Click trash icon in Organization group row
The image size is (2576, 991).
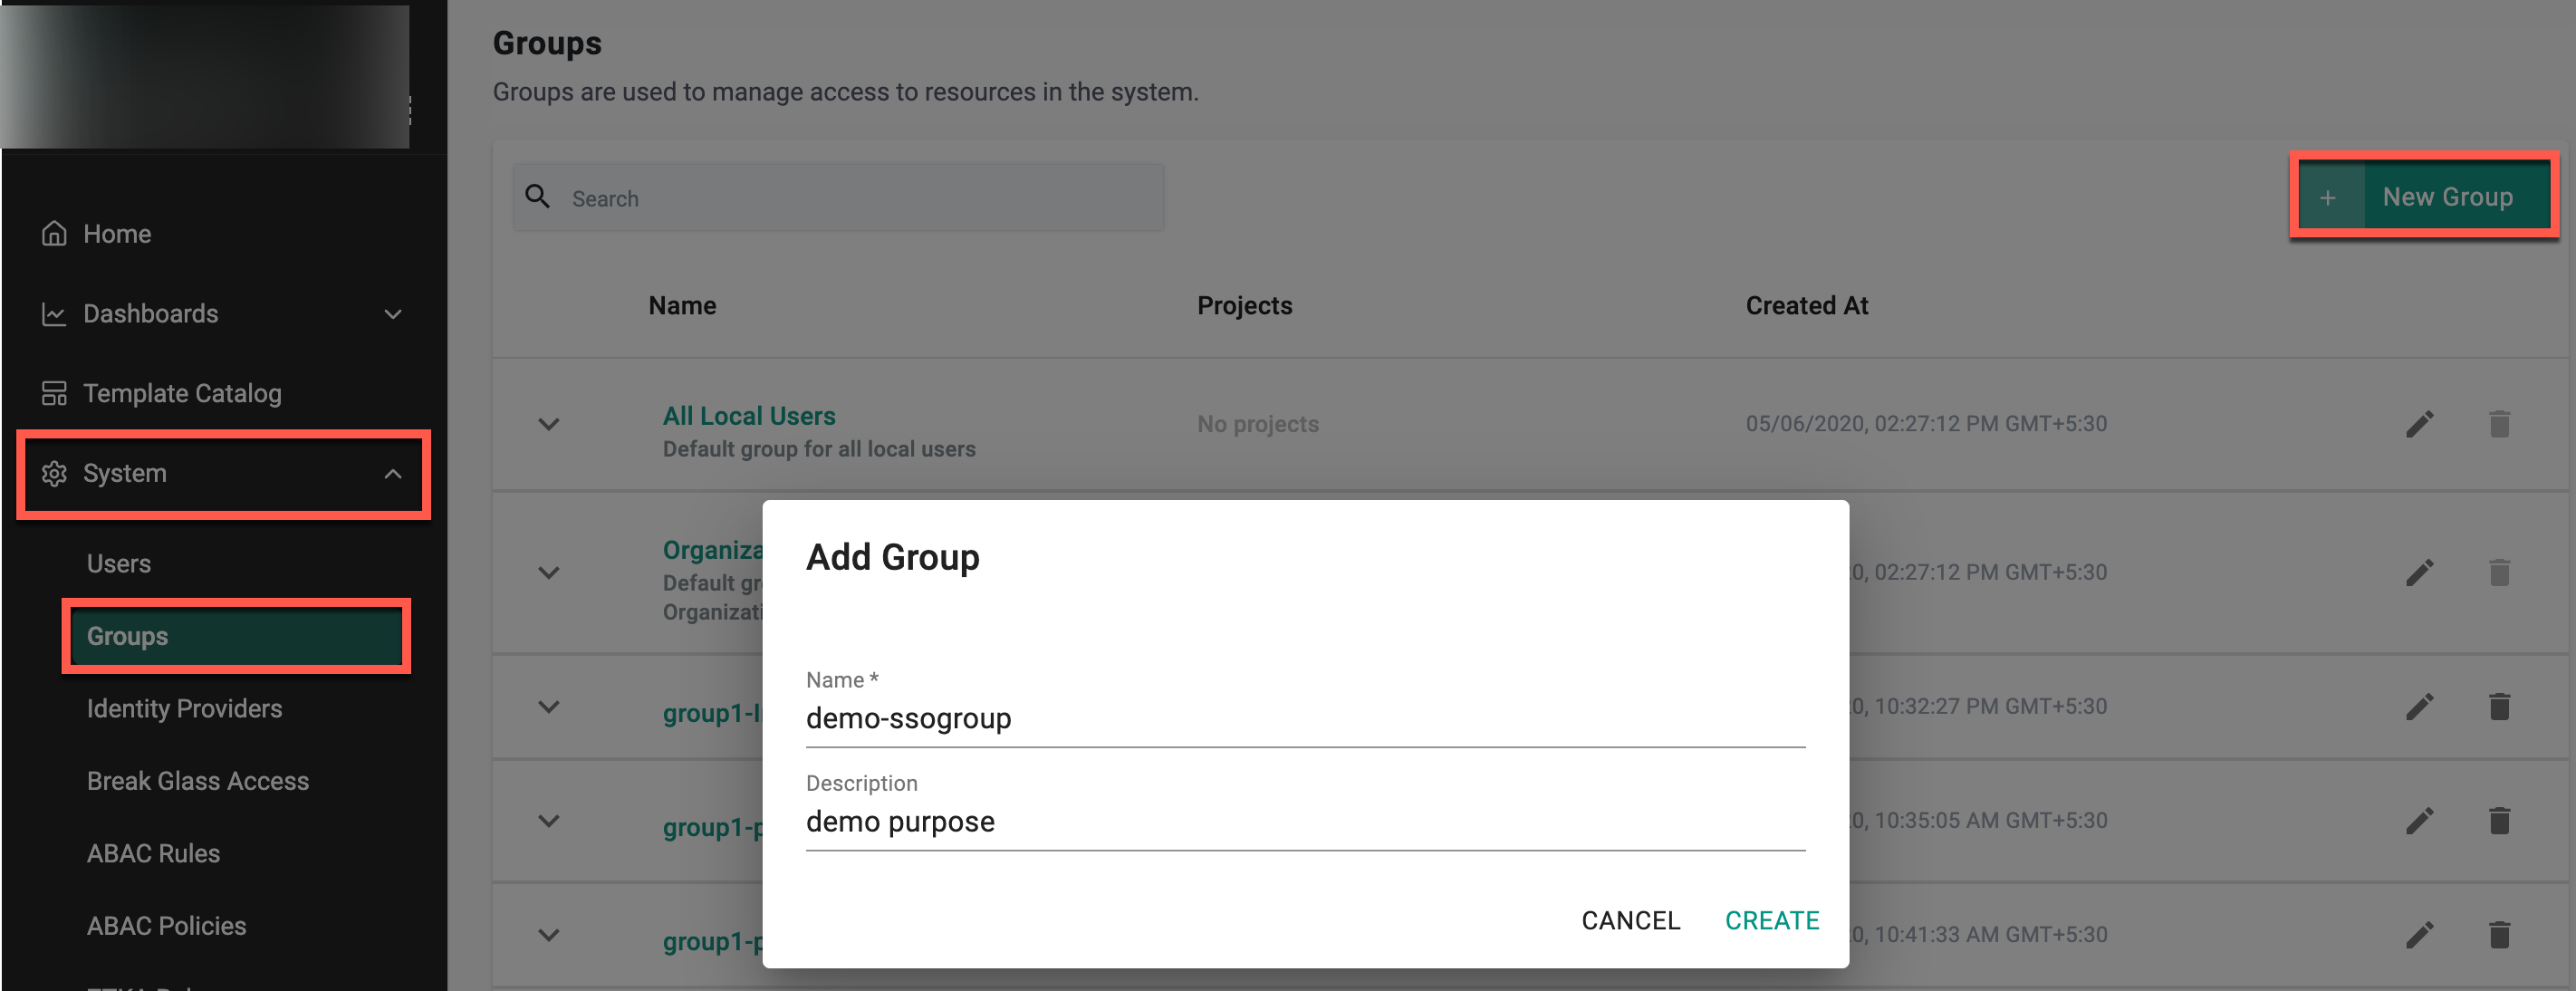tap(2499, 572)
